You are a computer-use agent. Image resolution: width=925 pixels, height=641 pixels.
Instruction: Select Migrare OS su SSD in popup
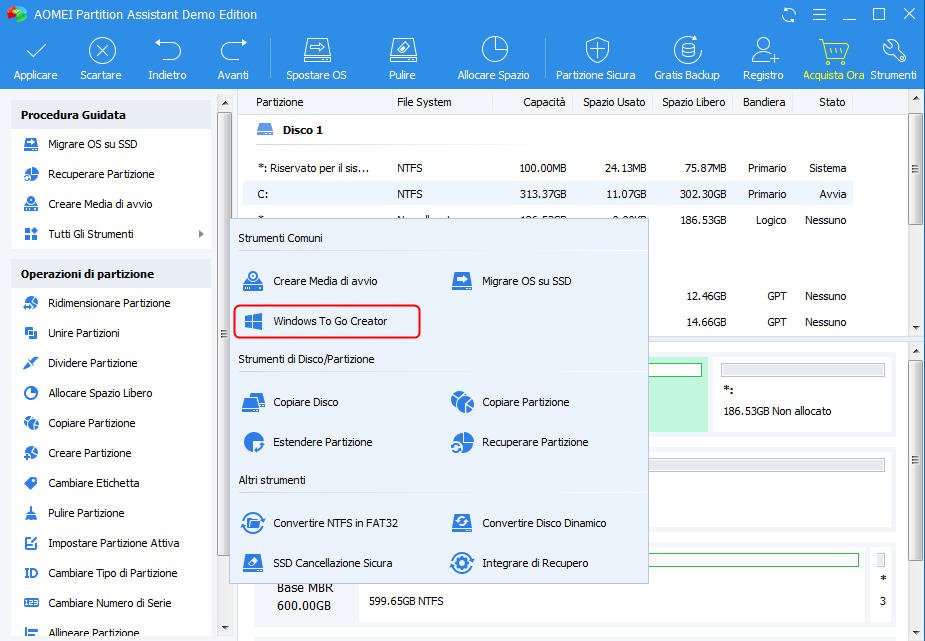tap(511, 281)
